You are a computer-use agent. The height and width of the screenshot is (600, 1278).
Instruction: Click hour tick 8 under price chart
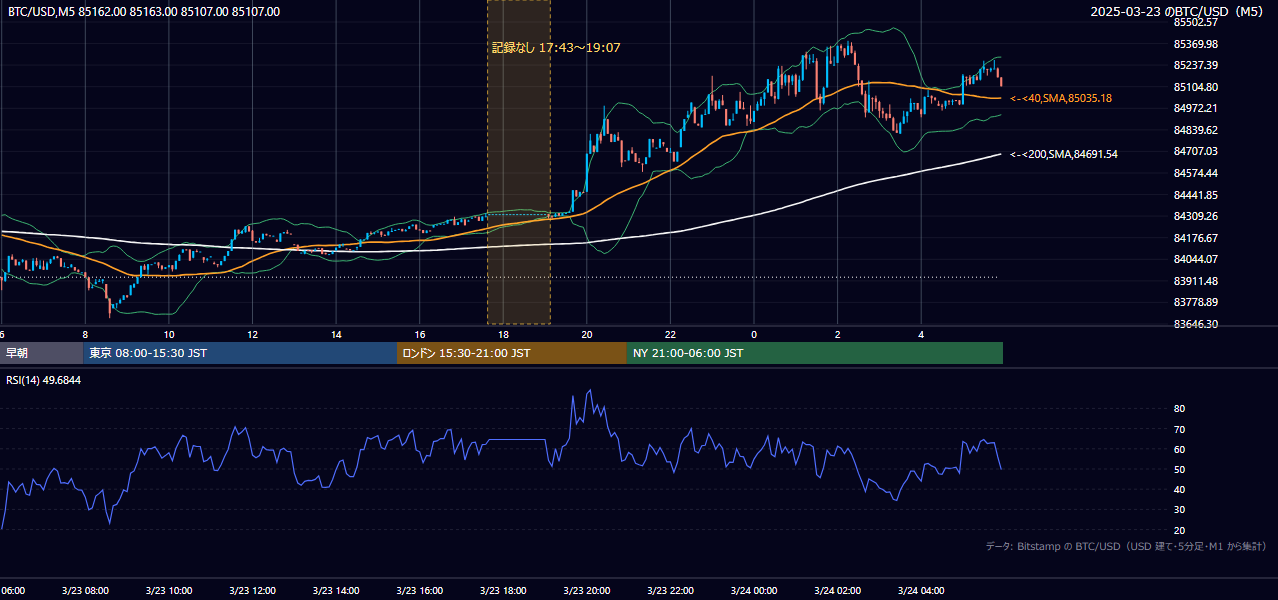tap(85, 334)
